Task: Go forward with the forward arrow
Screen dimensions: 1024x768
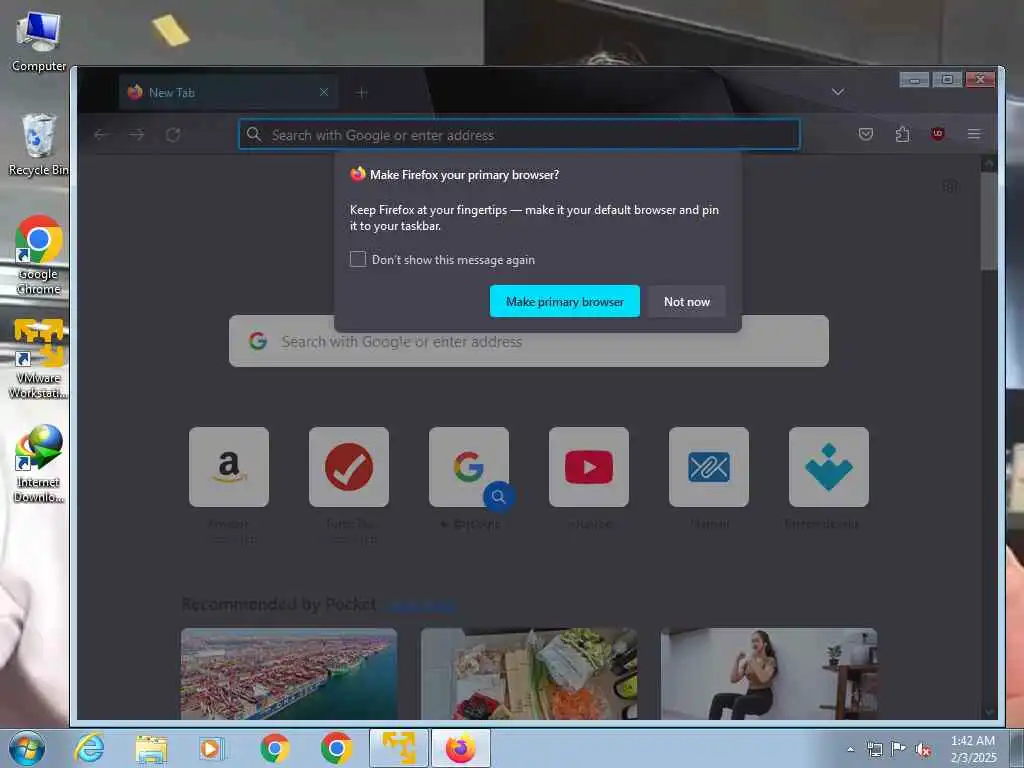Action: [x=136, y=135]
